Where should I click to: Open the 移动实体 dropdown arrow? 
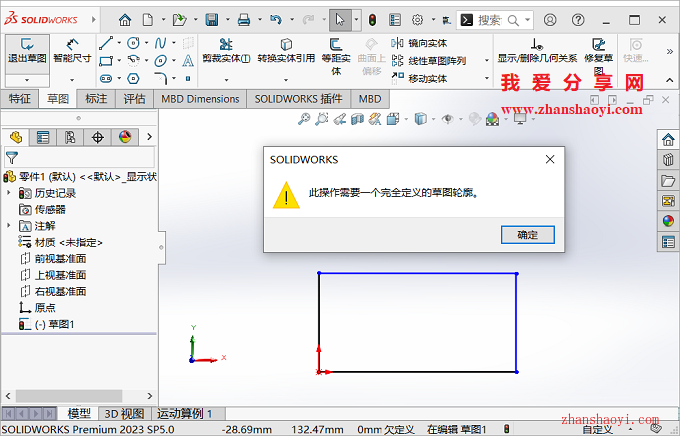(487, 79)
